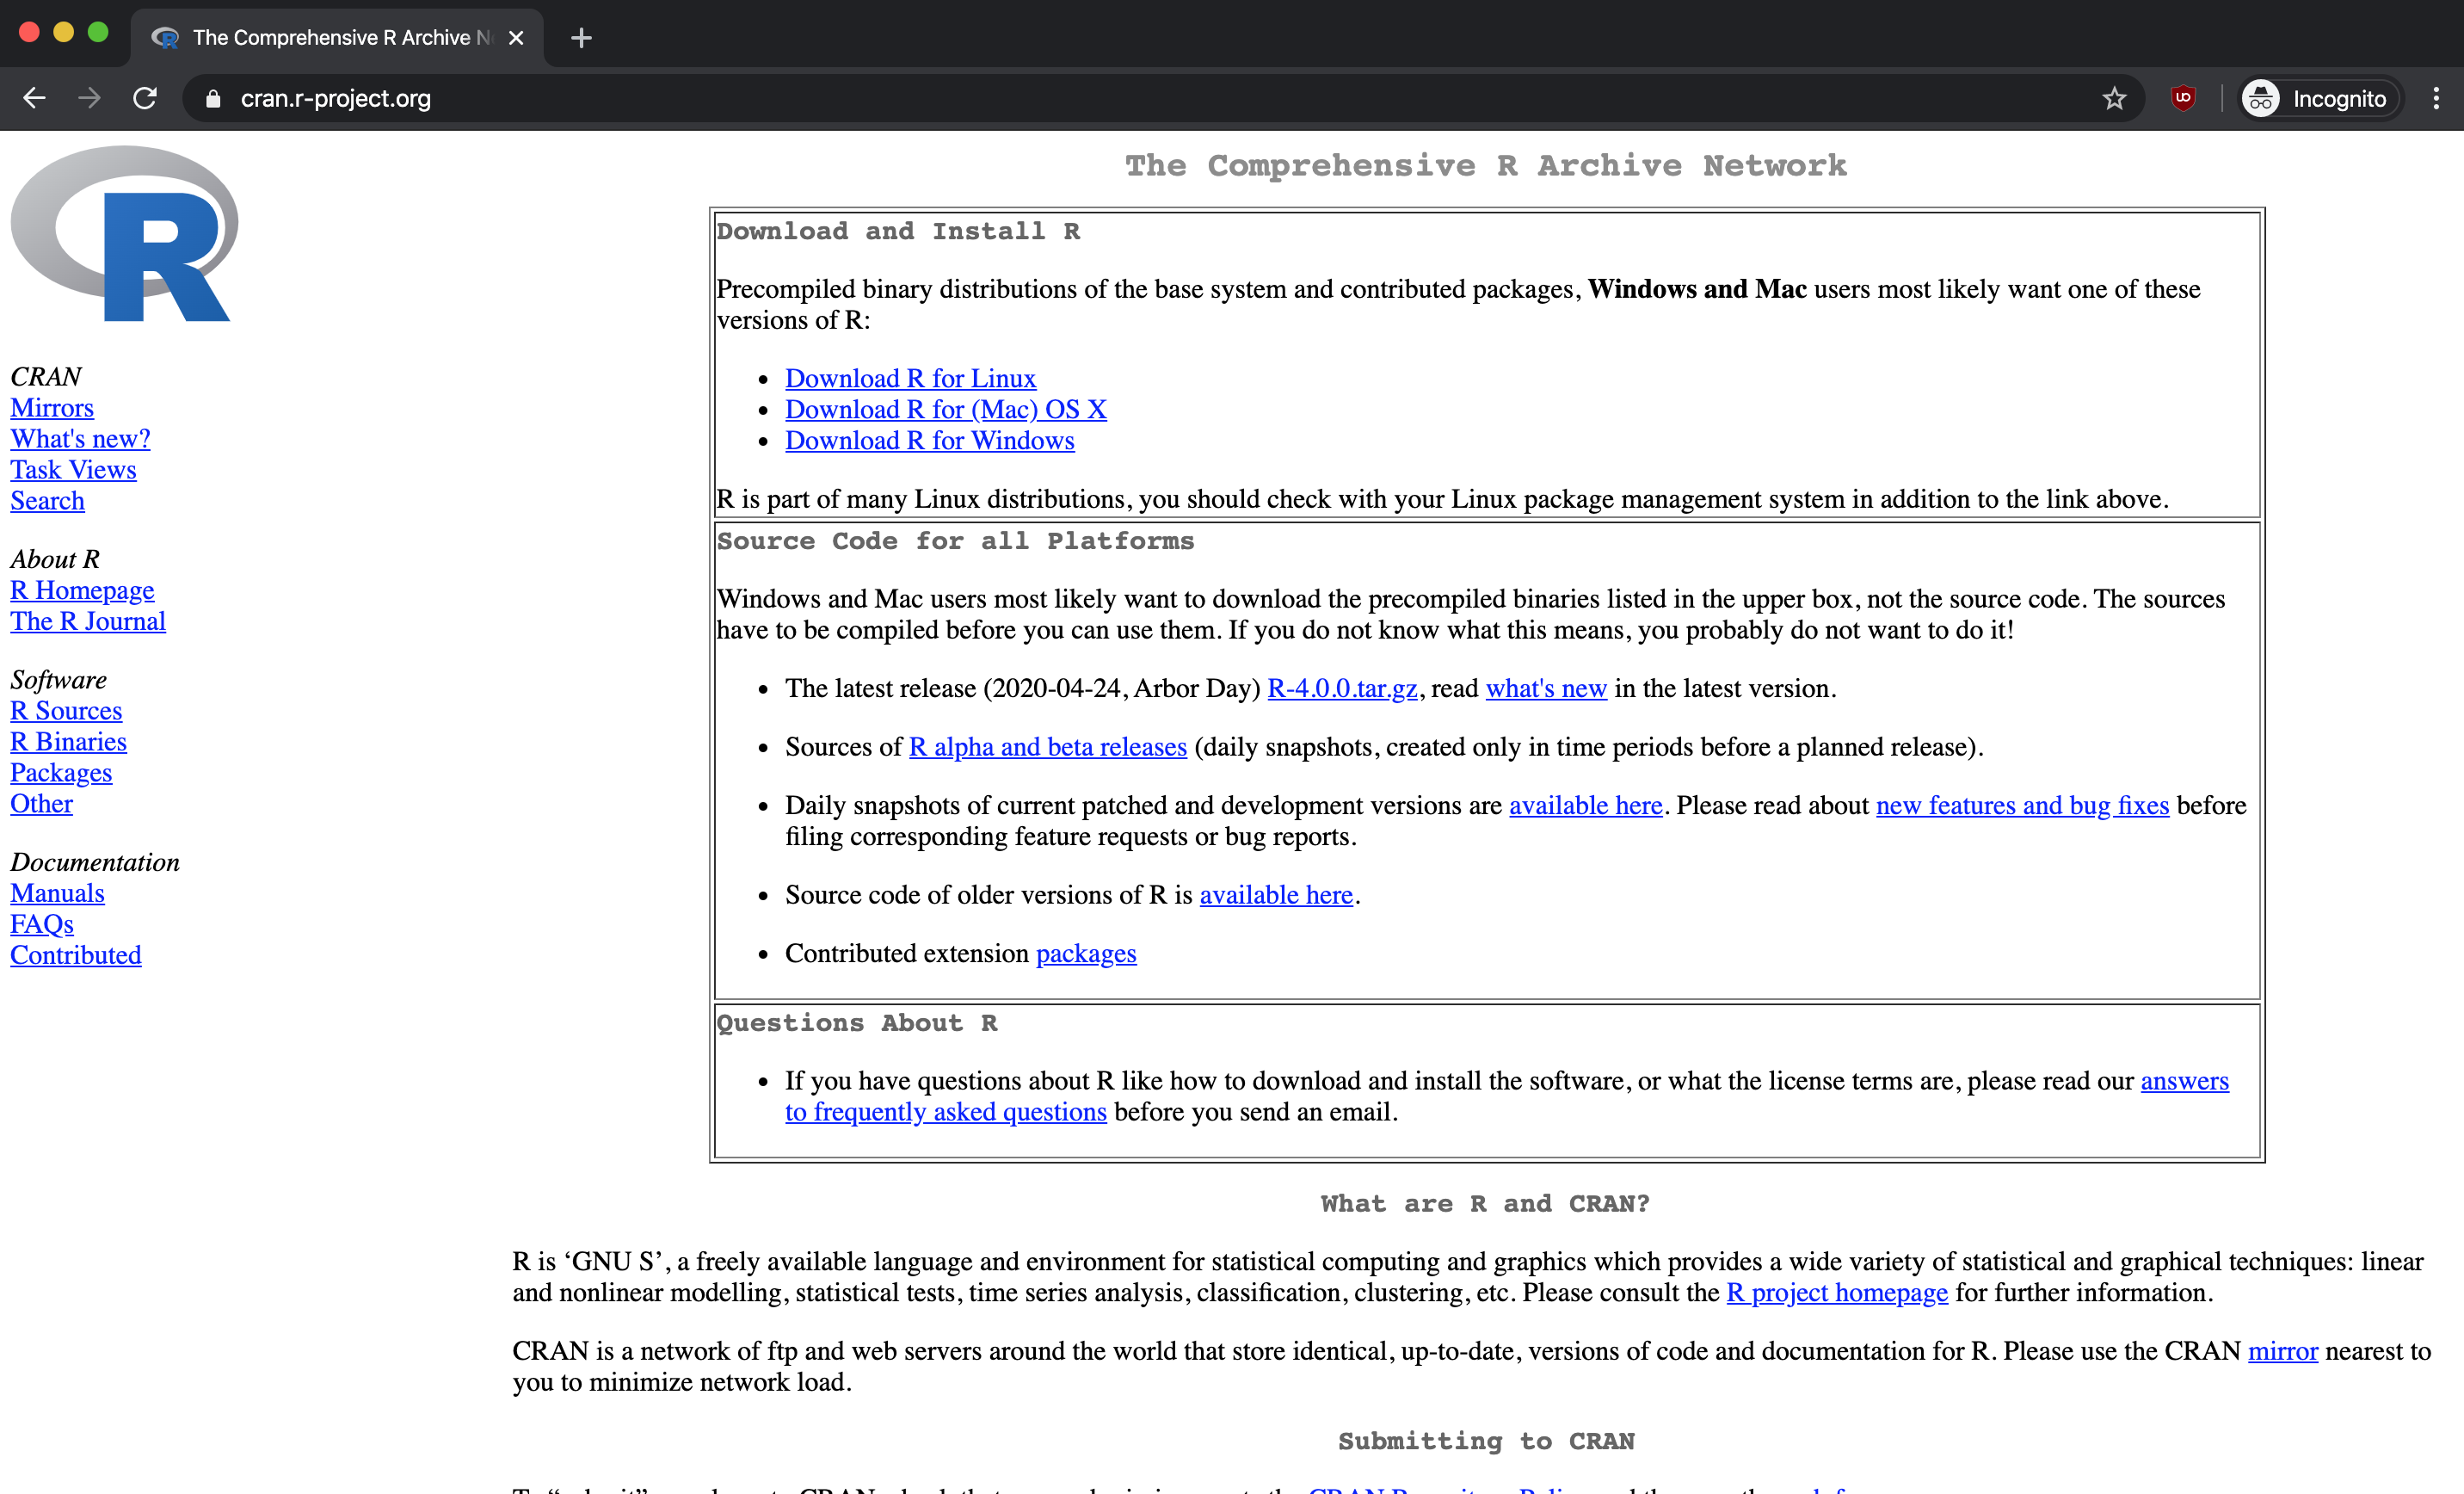Open Download R for Windows
This screenshot has width=2464, height=1494.
pos(929,440)
